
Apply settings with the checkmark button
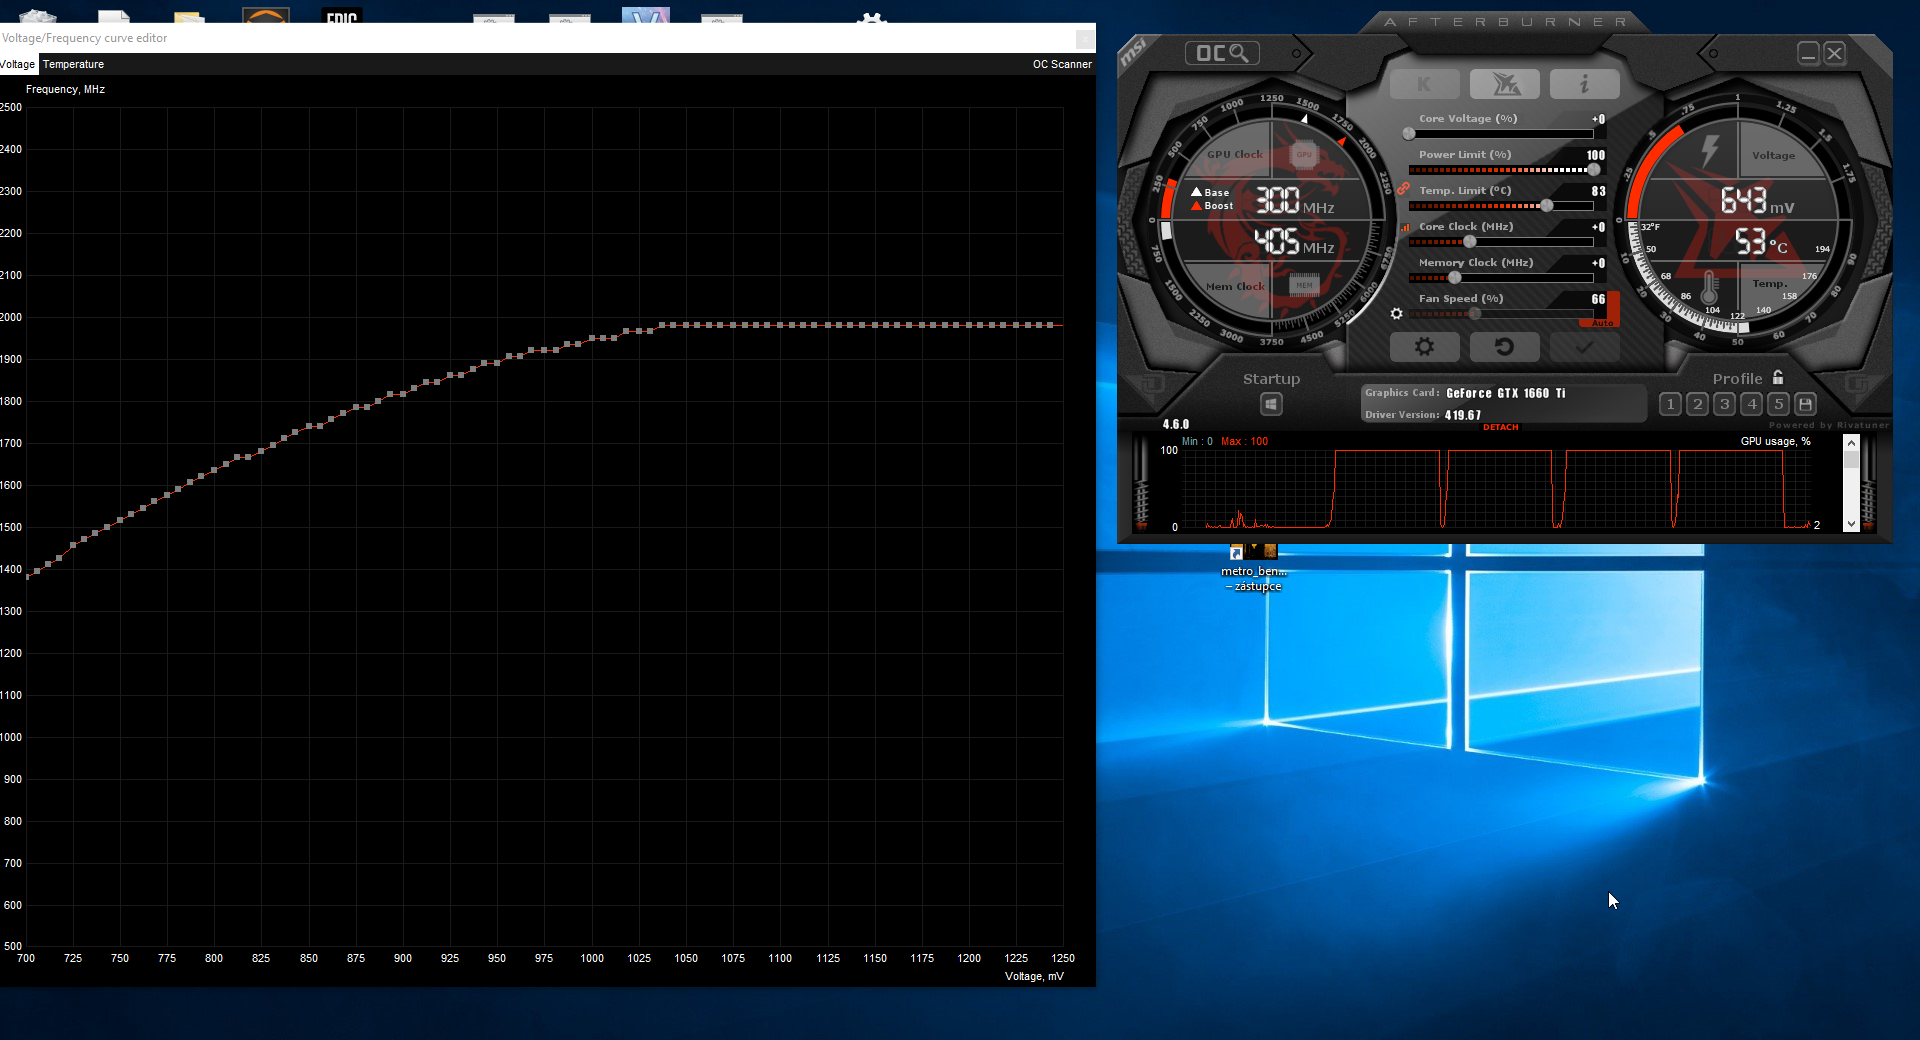[x=1584, y=347]
